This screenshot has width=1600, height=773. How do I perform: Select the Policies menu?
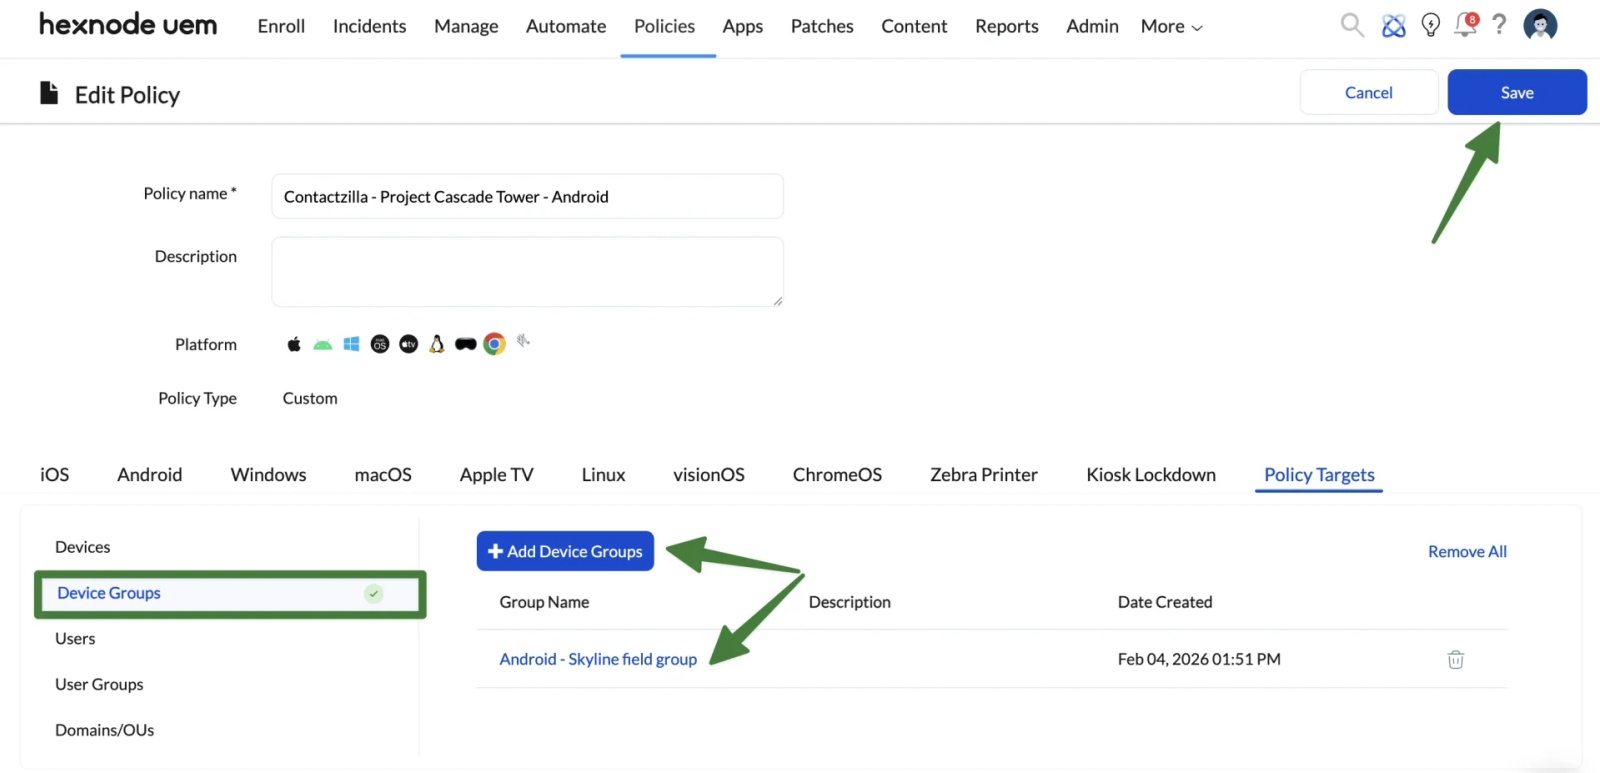664,27
